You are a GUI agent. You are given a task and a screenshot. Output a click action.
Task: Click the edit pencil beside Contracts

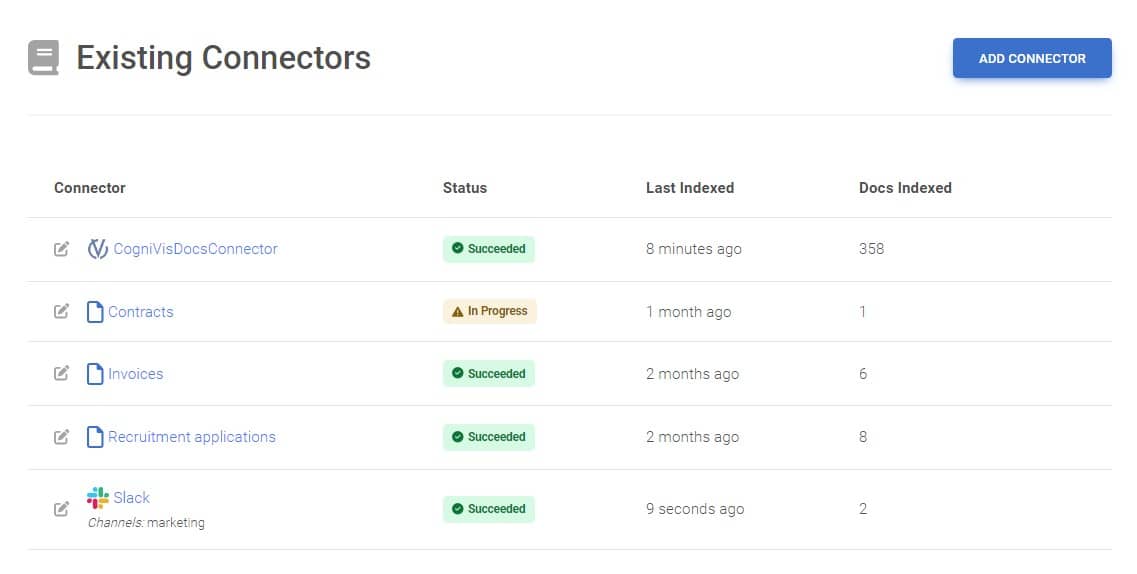click(x=62, y=312)
